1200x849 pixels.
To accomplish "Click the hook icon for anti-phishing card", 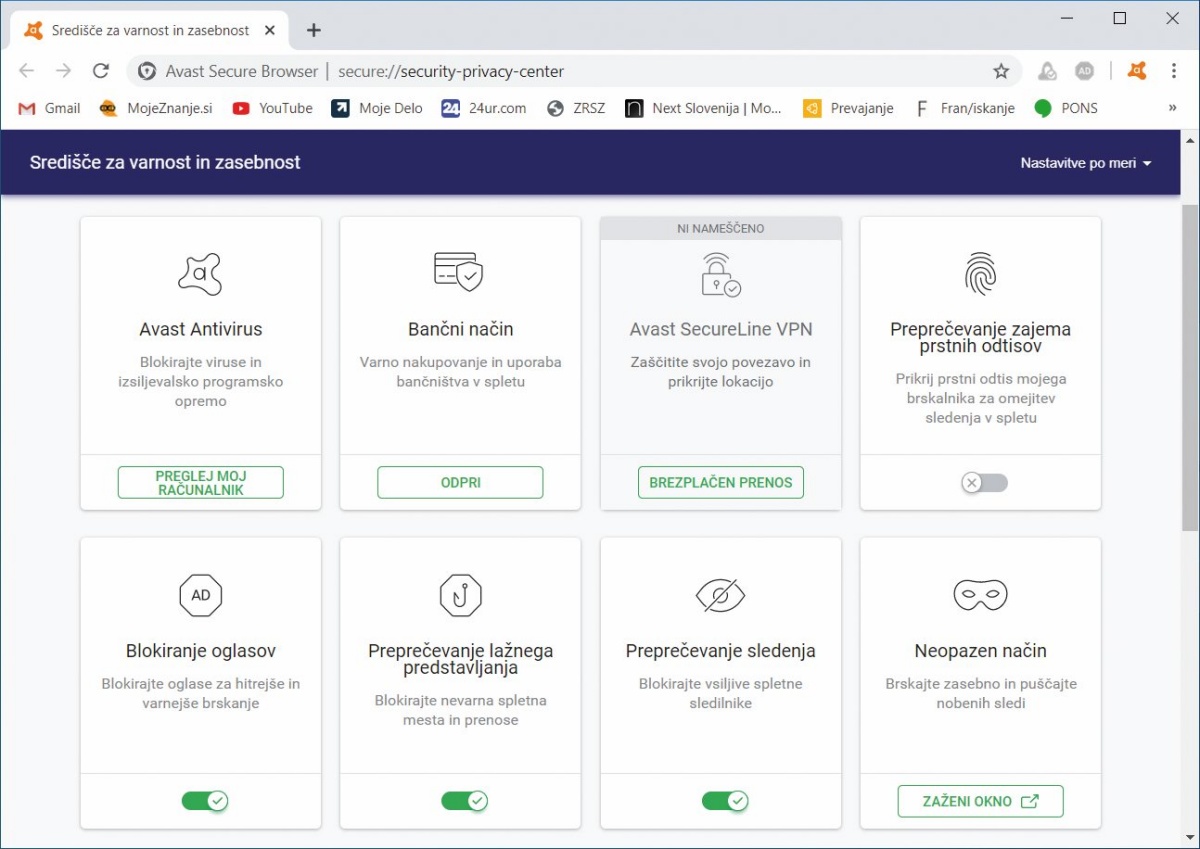I will 460,595.
